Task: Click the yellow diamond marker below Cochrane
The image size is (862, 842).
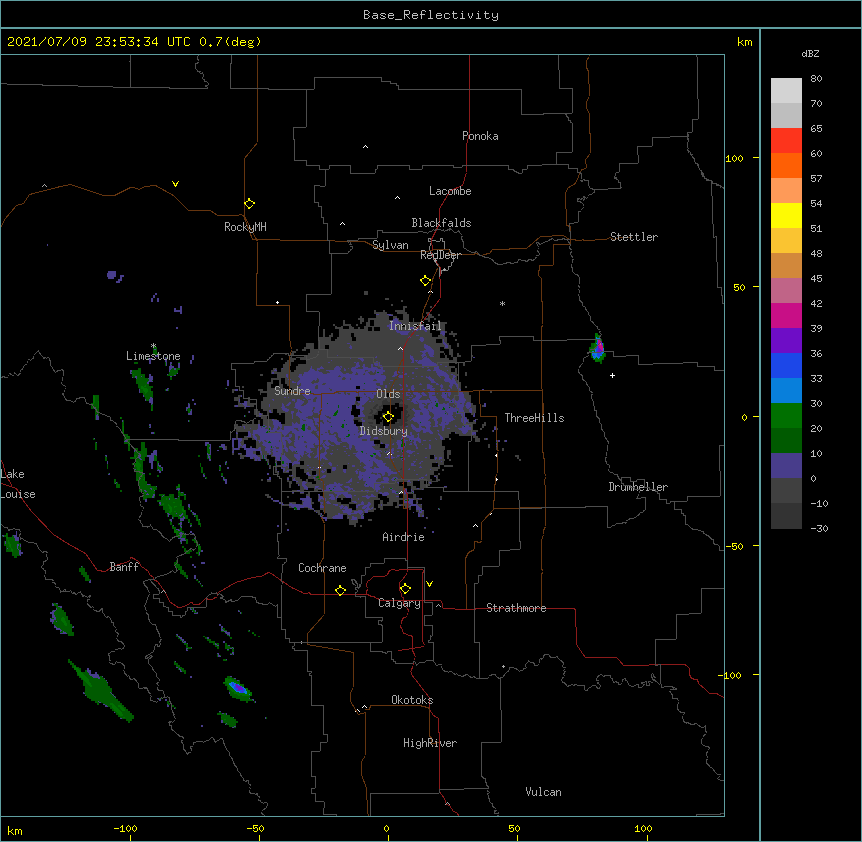Action: click(x=340, y=590)
